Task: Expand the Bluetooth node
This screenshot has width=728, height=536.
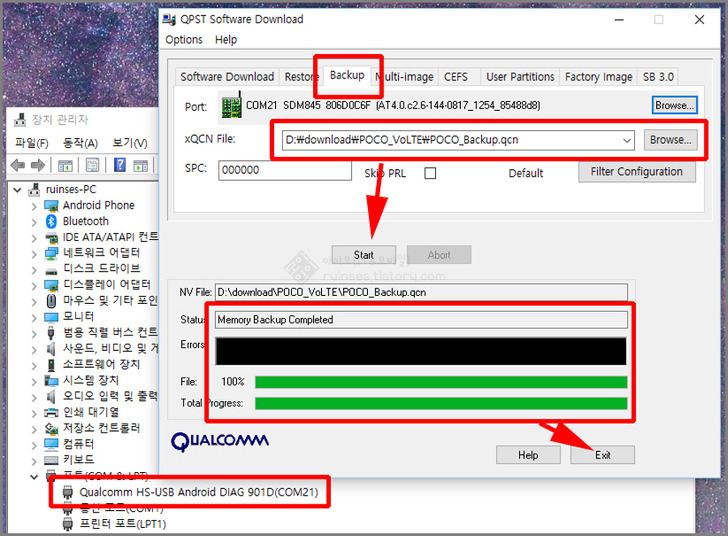Action: [x=34, y=222]
